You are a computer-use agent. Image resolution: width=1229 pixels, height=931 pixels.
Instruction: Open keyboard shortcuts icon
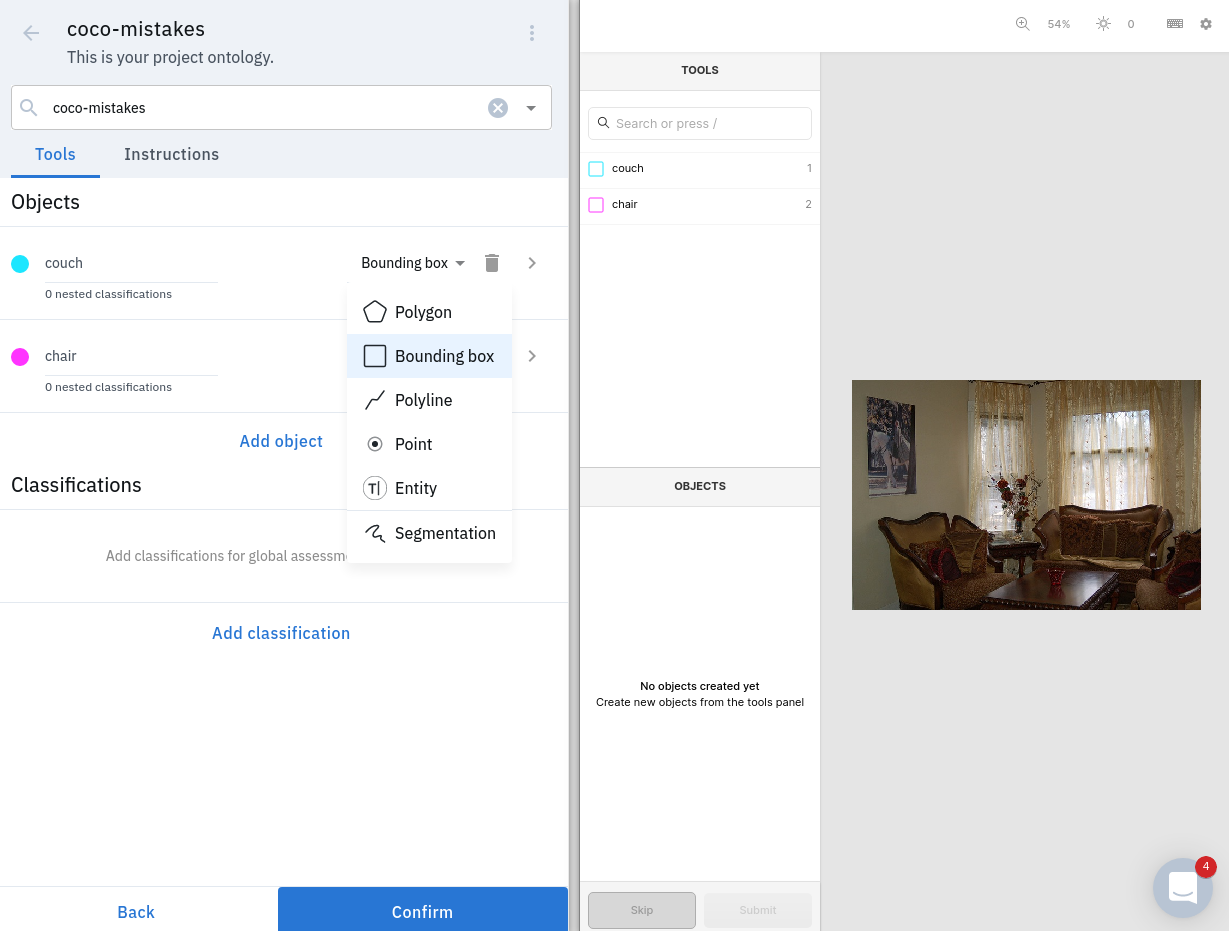click(1175, 24)
